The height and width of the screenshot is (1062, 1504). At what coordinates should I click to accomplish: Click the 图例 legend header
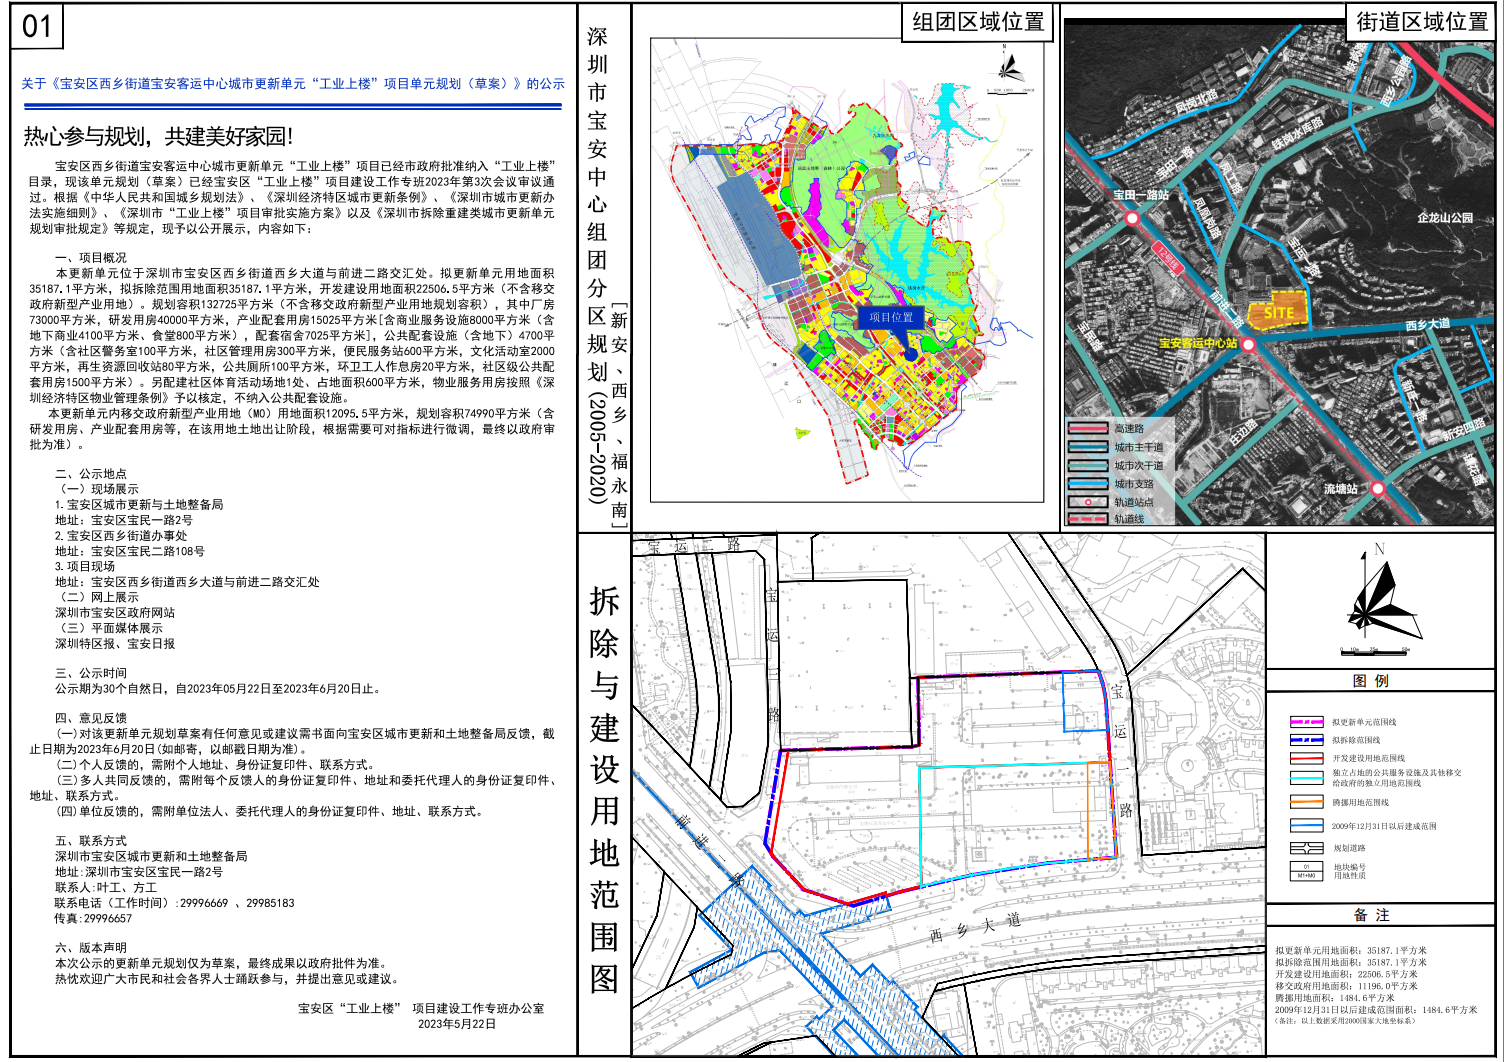click(1370, 681)
